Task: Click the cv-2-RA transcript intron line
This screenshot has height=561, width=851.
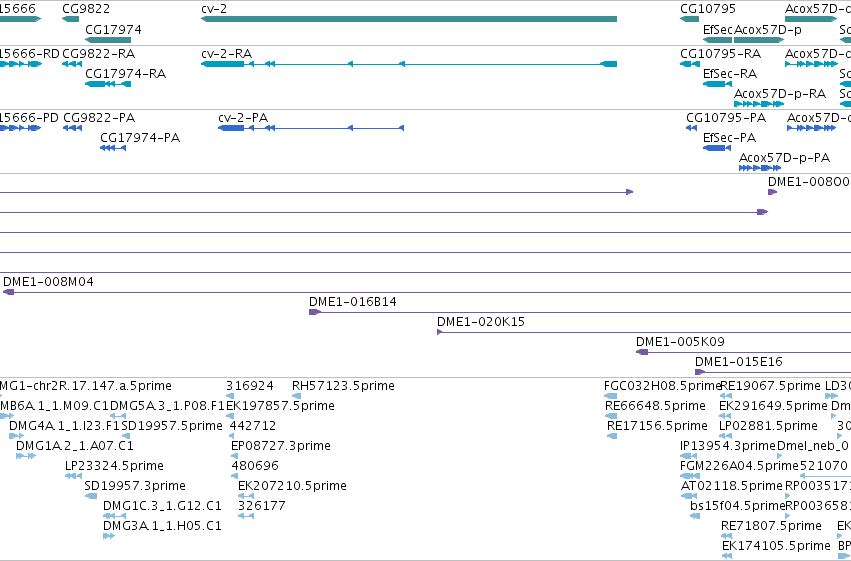Action: (409, 64)
